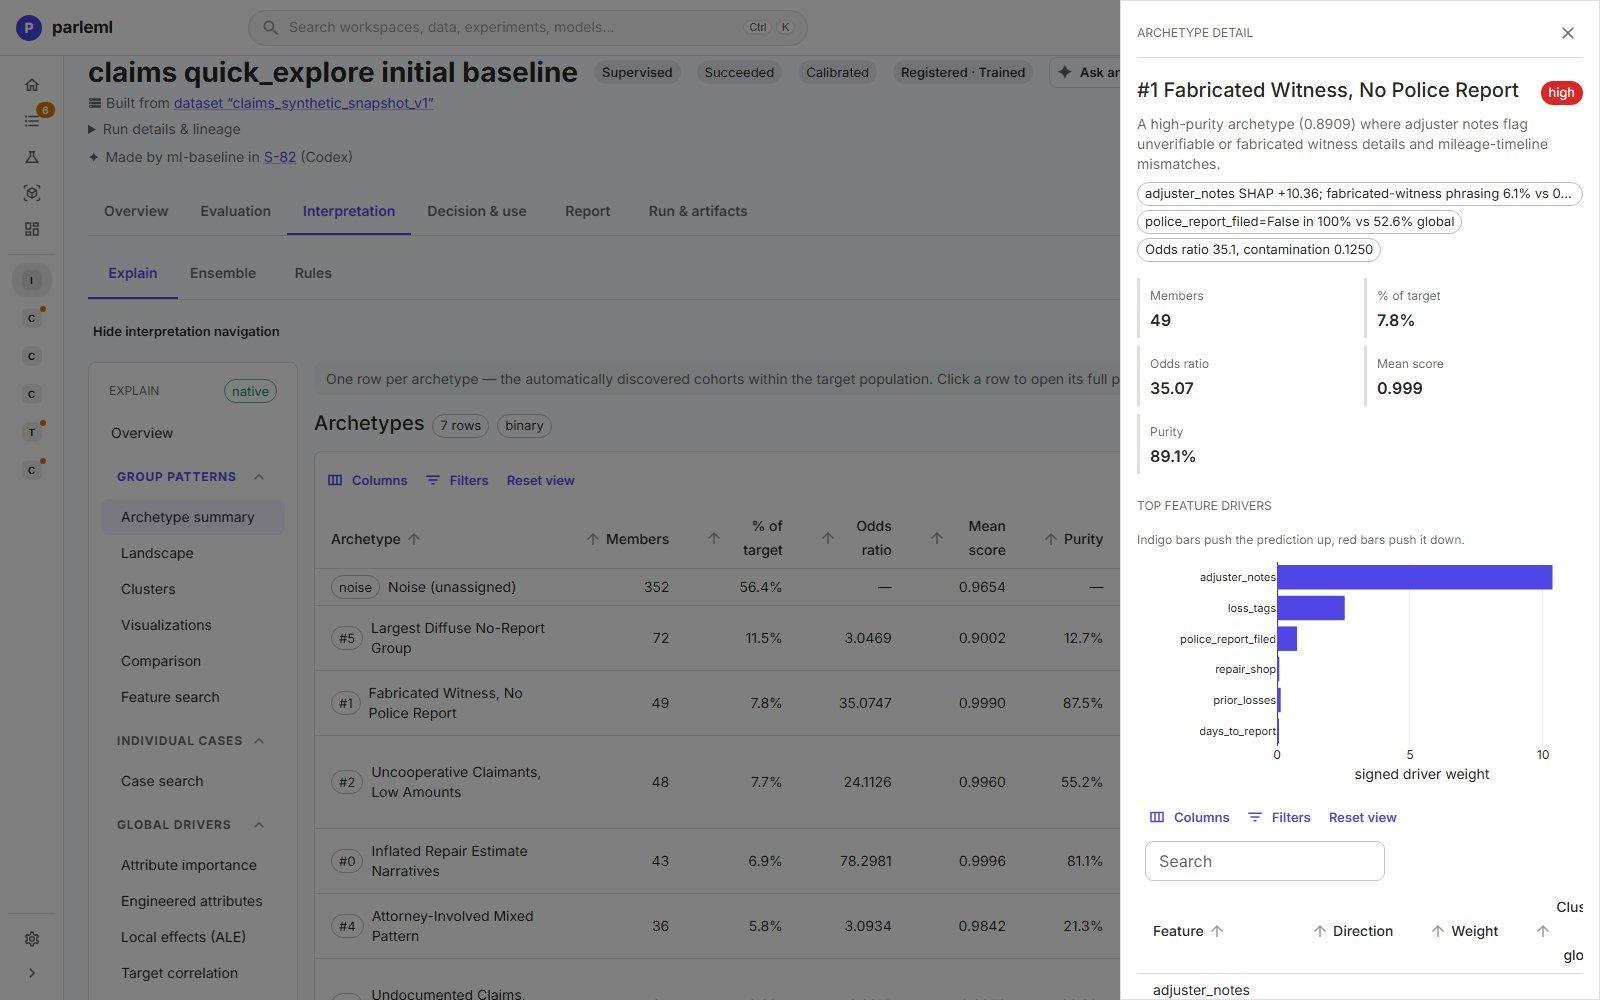Click the loss_tags bar in driver chart
This screenshot has width=1600, height=1000.
point(1310,608)
